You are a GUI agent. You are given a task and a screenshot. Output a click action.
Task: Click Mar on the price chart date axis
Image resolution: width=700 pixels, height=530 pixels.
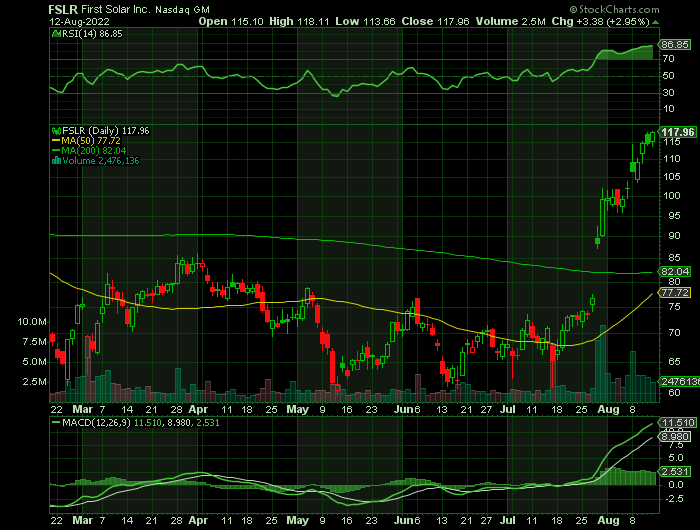[83, 409]
